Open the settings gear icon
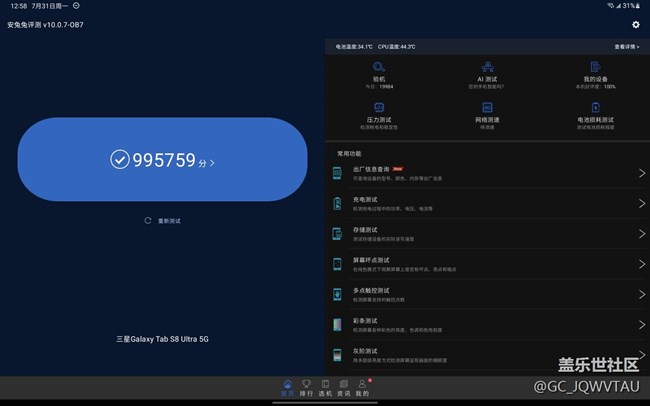Viewport: 650px width, 406px height. pos(636,24)
